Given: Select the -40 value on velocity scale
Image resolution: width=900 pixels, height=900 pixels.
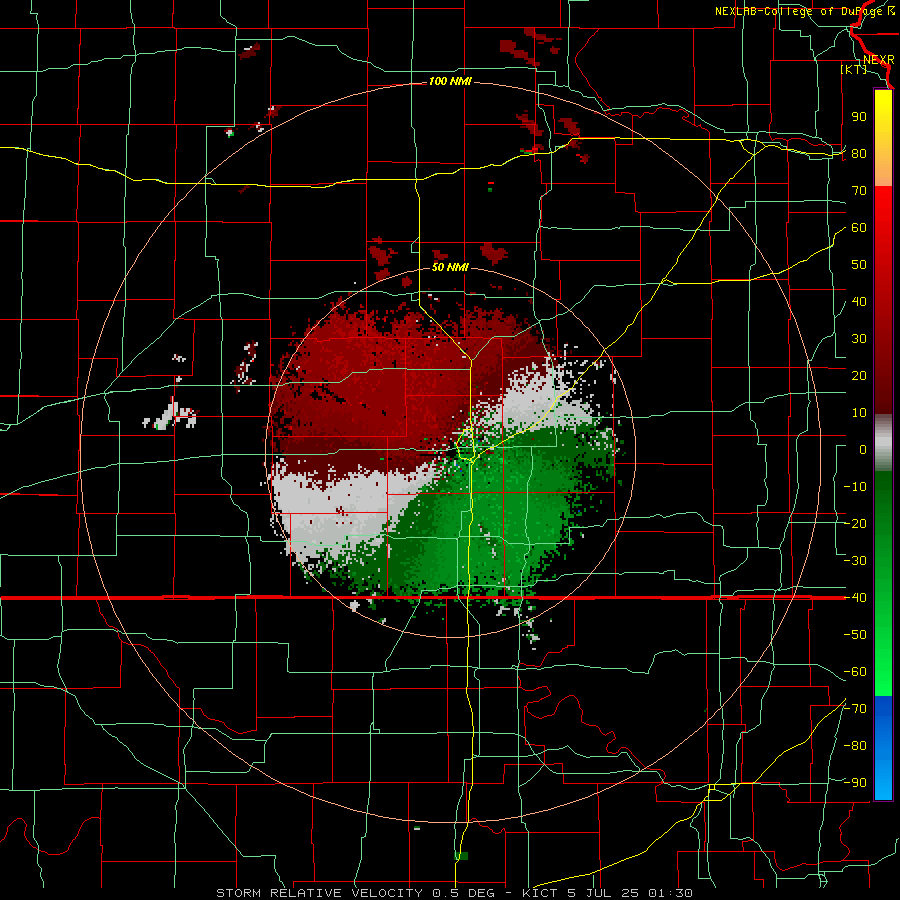Looking at the screenshot, I should 855,598.
